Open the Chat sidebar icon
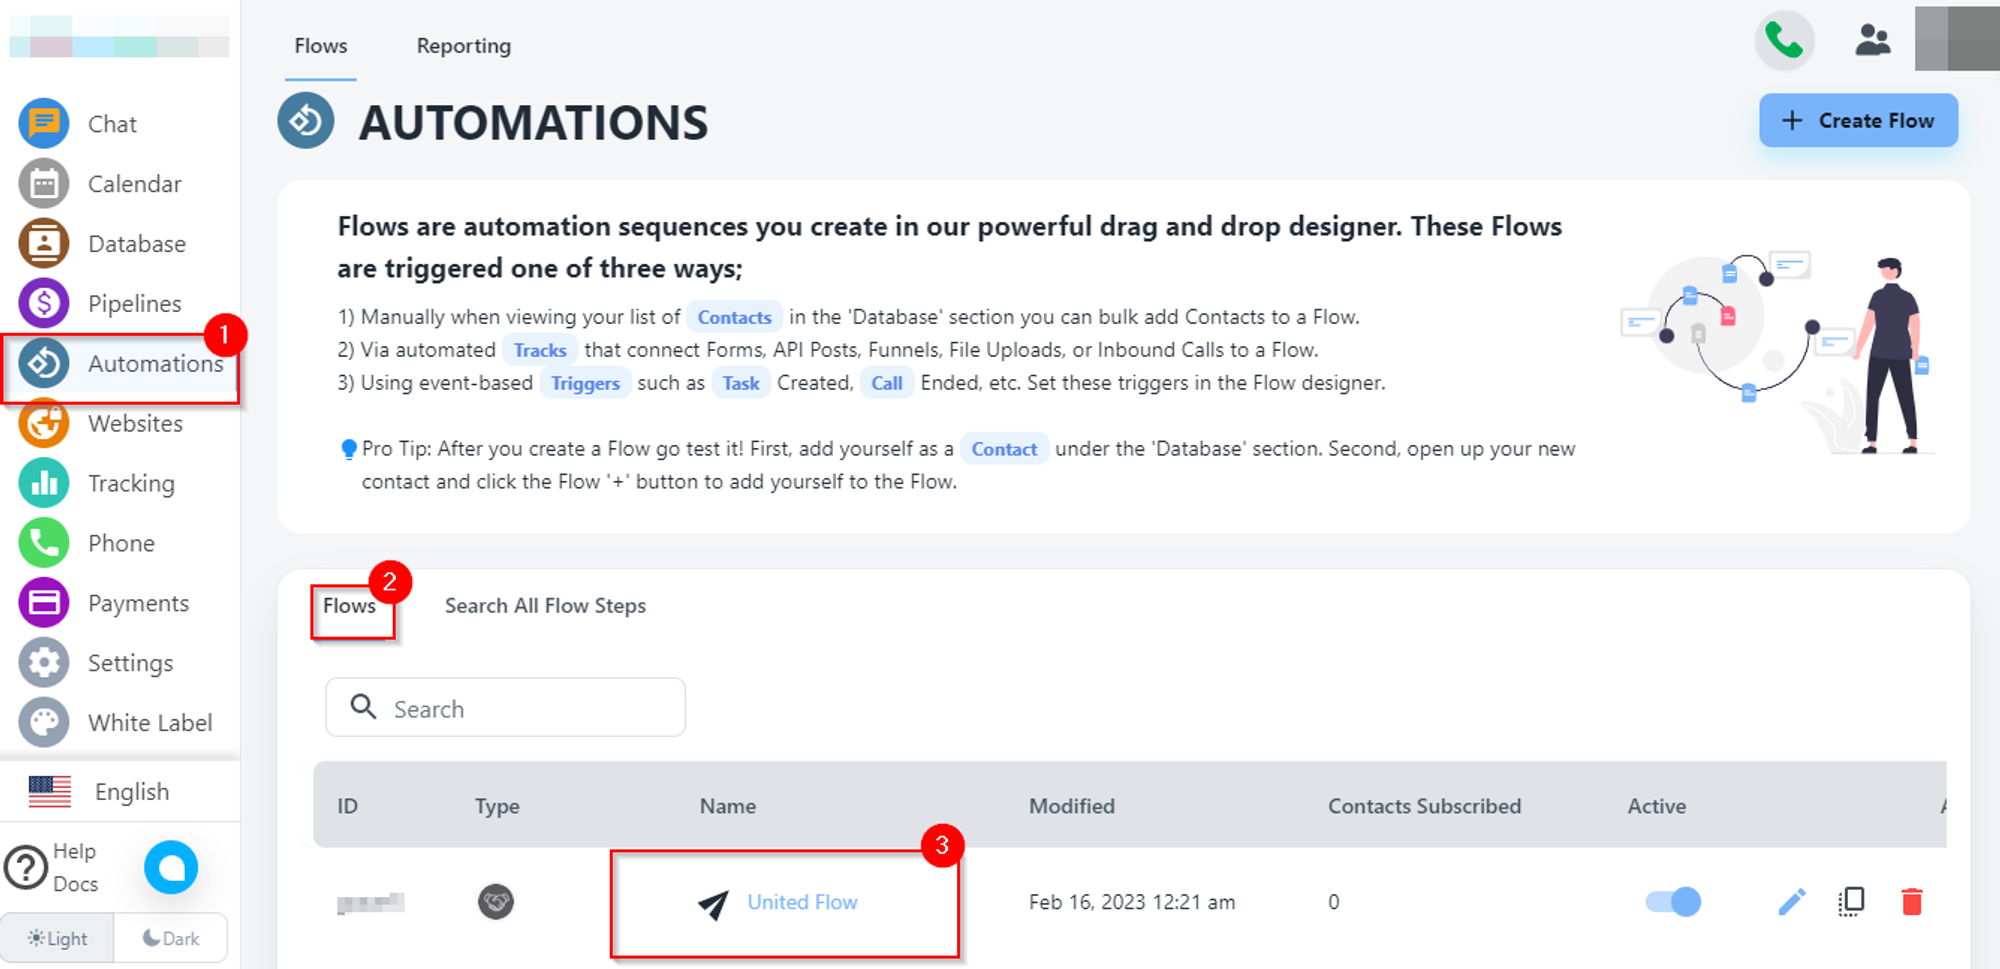 point(44,124)
